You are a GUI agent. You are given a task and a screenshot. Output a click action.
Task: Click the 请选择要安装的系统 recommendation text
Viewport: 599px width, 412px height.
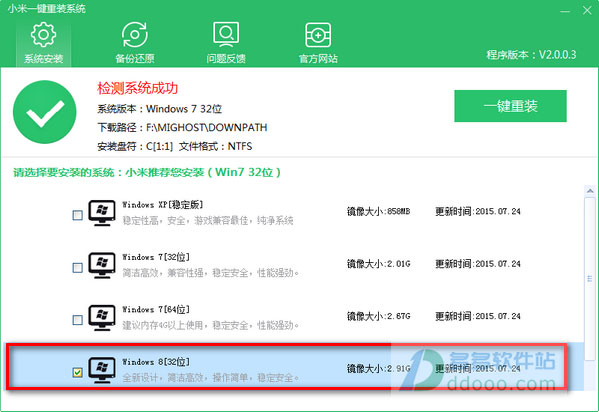147,172
